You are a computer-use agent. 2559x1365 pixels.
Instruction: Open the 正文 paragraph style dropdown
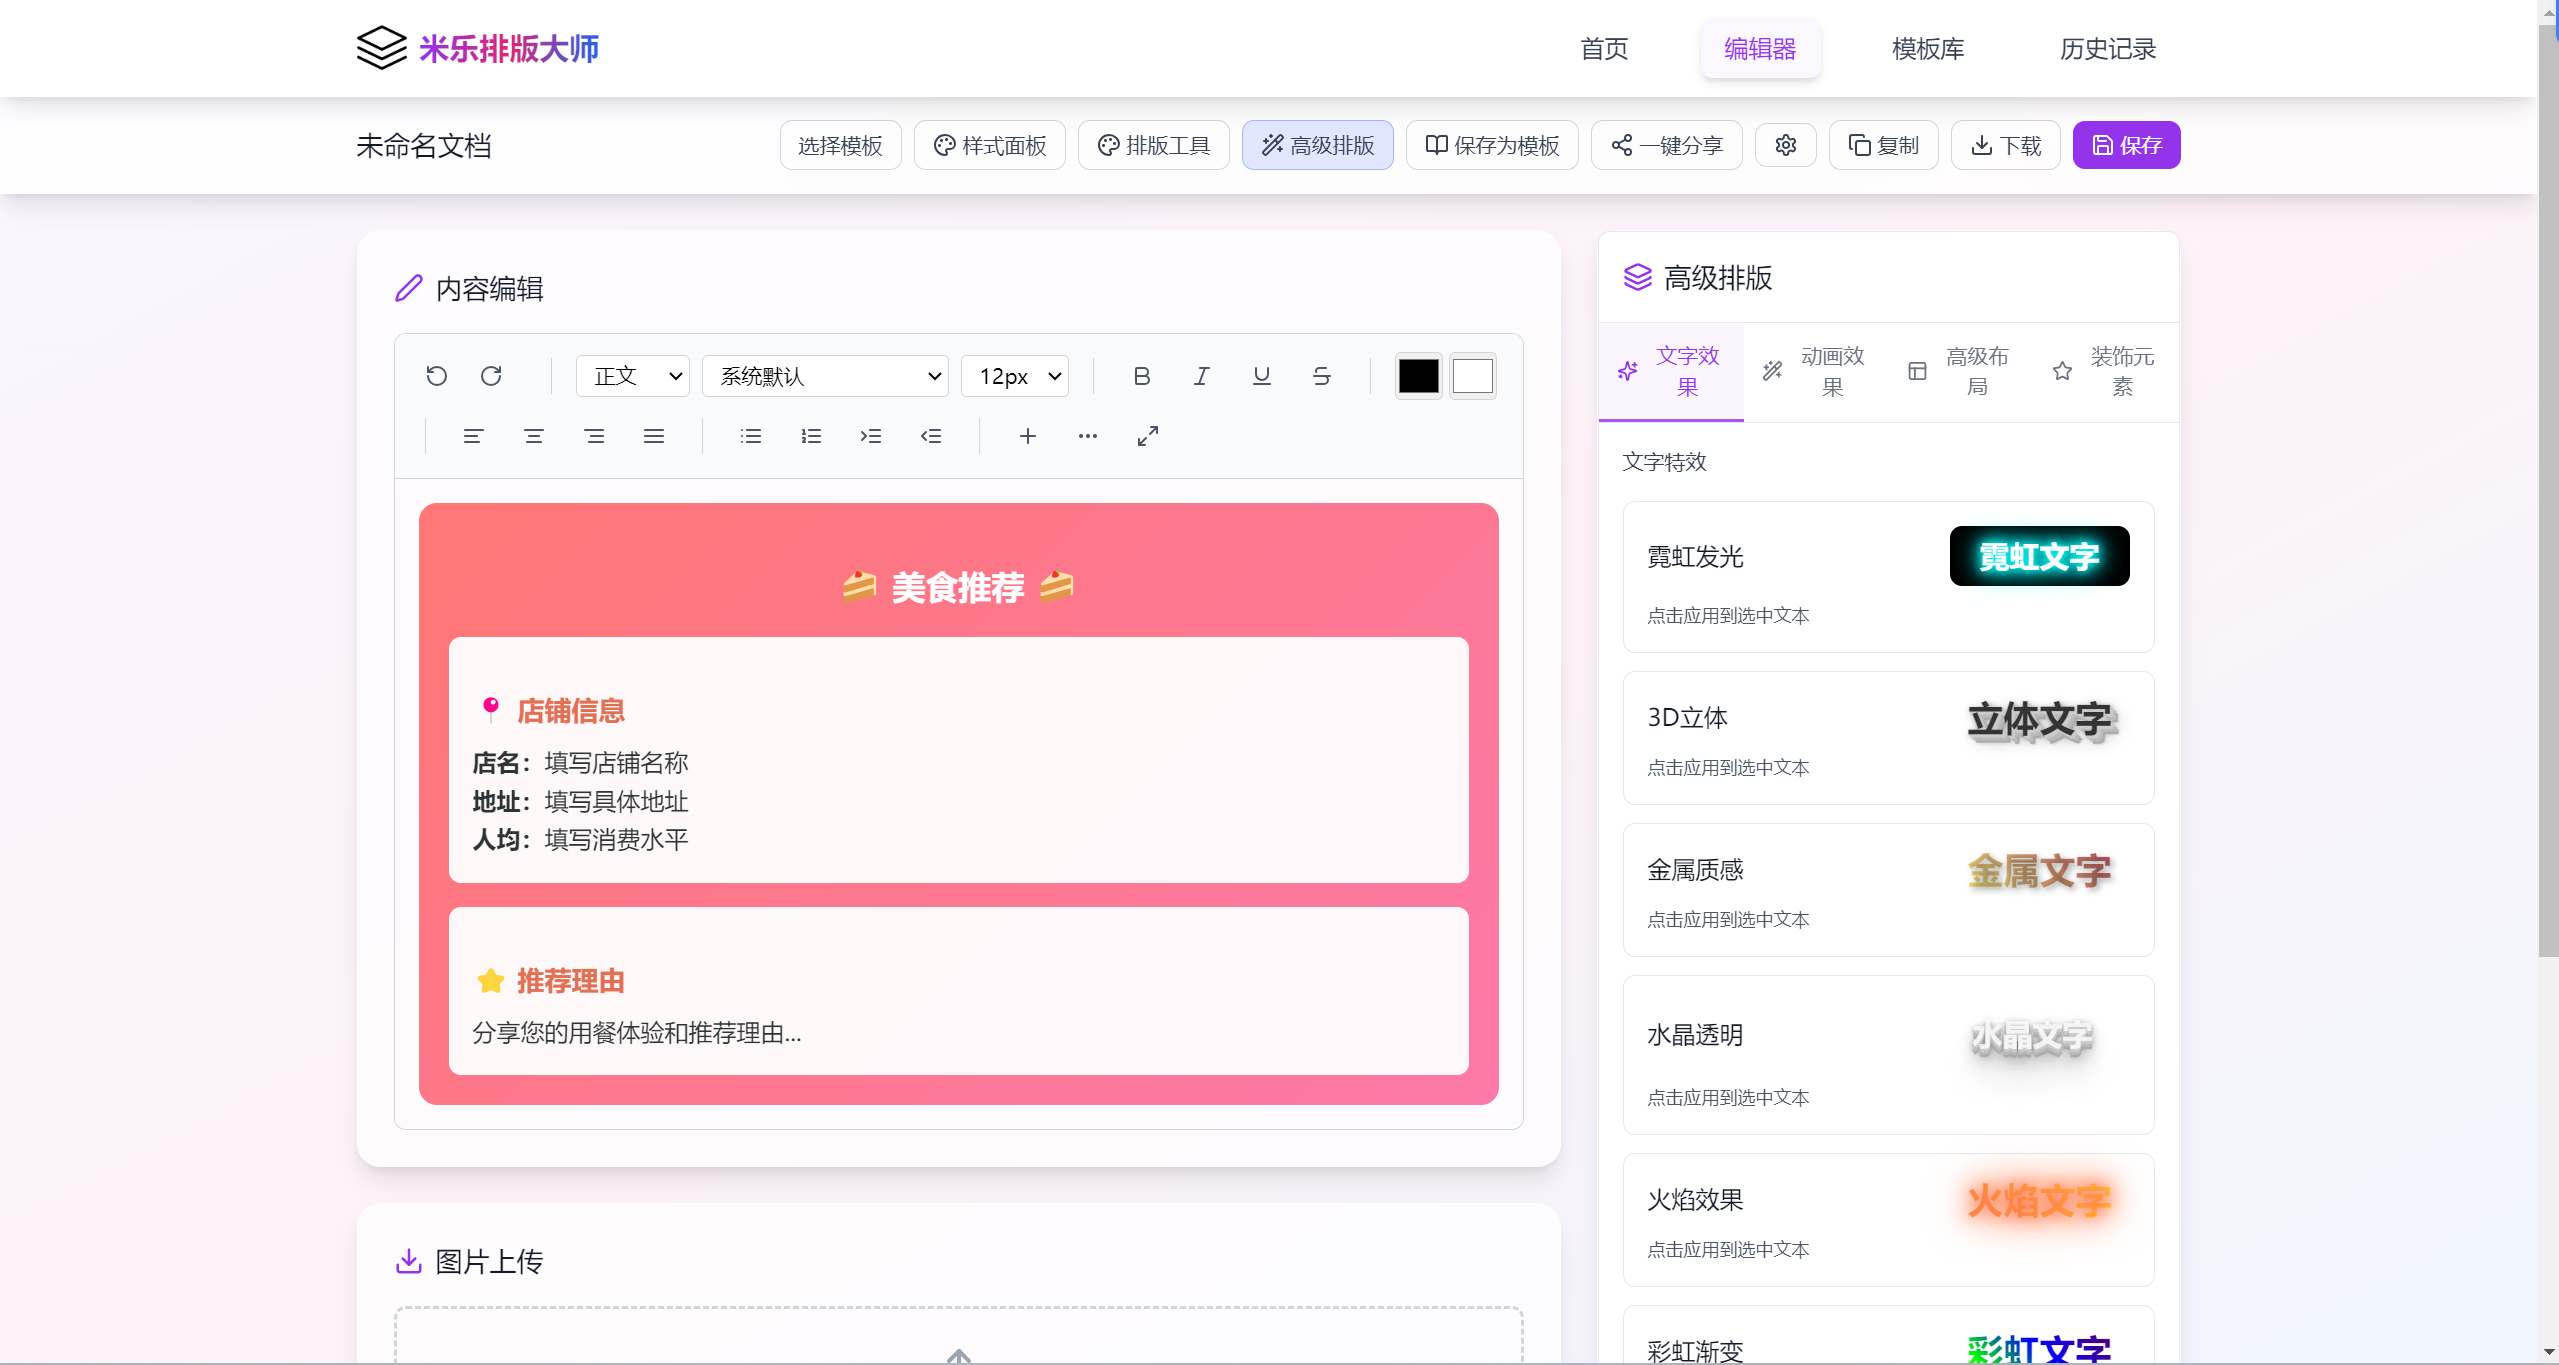[633, 376]
